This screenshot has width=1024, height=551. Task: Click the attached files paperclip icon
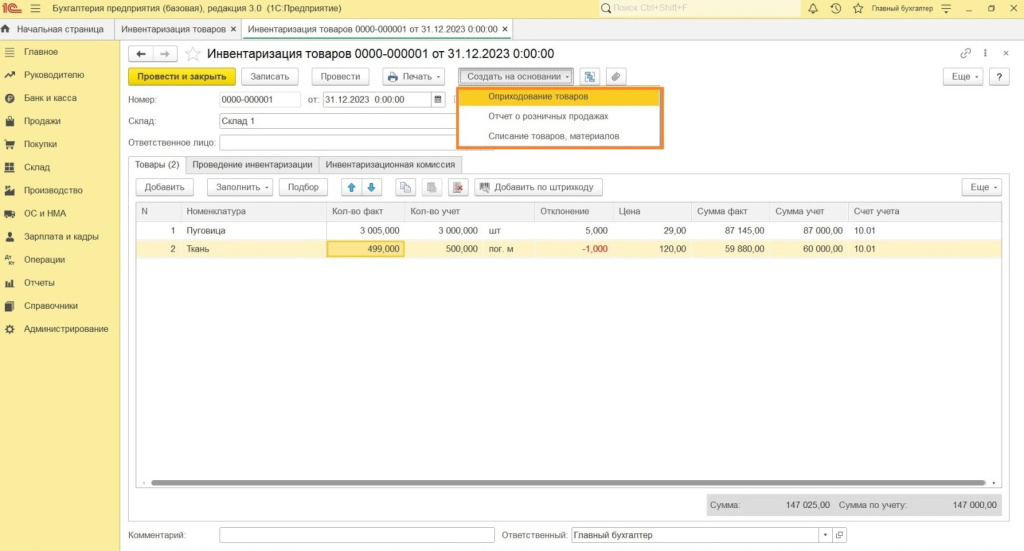click(x=616, y=76)
